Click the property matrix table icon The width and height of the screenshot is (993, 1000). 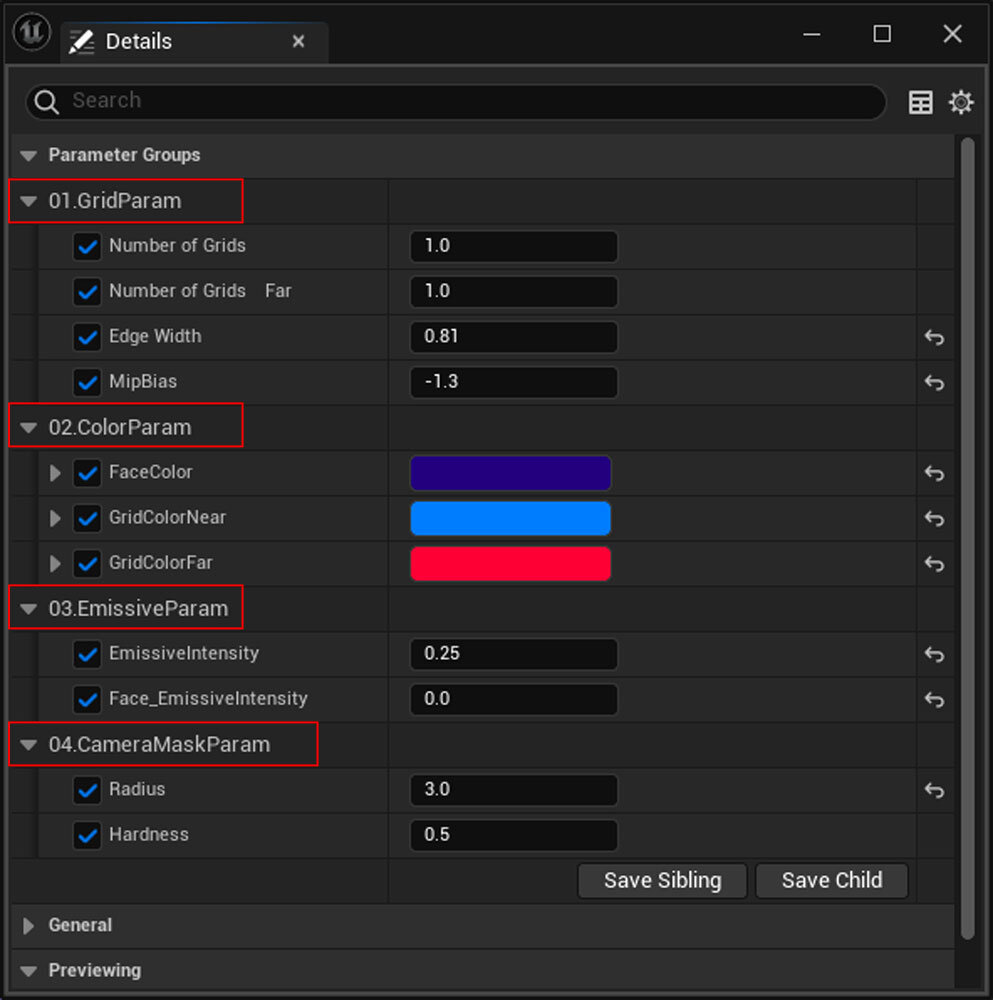(x=921, y=102)
